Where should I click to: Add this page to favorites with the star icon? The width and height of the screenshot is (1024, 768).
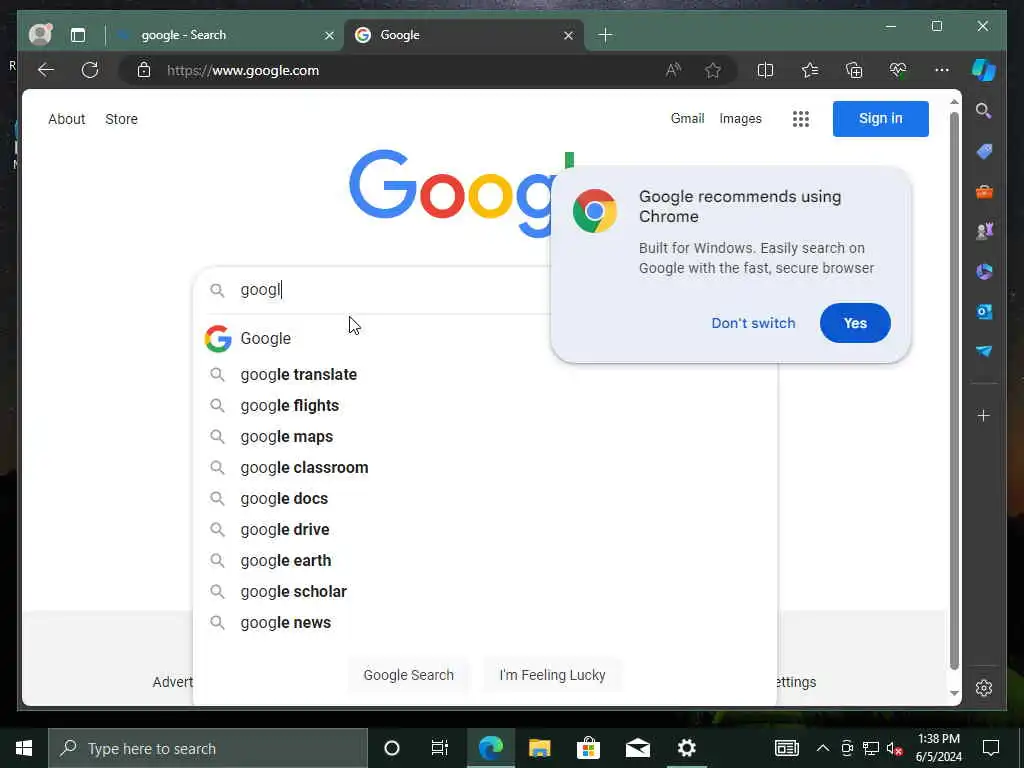[x=712, y=70]
